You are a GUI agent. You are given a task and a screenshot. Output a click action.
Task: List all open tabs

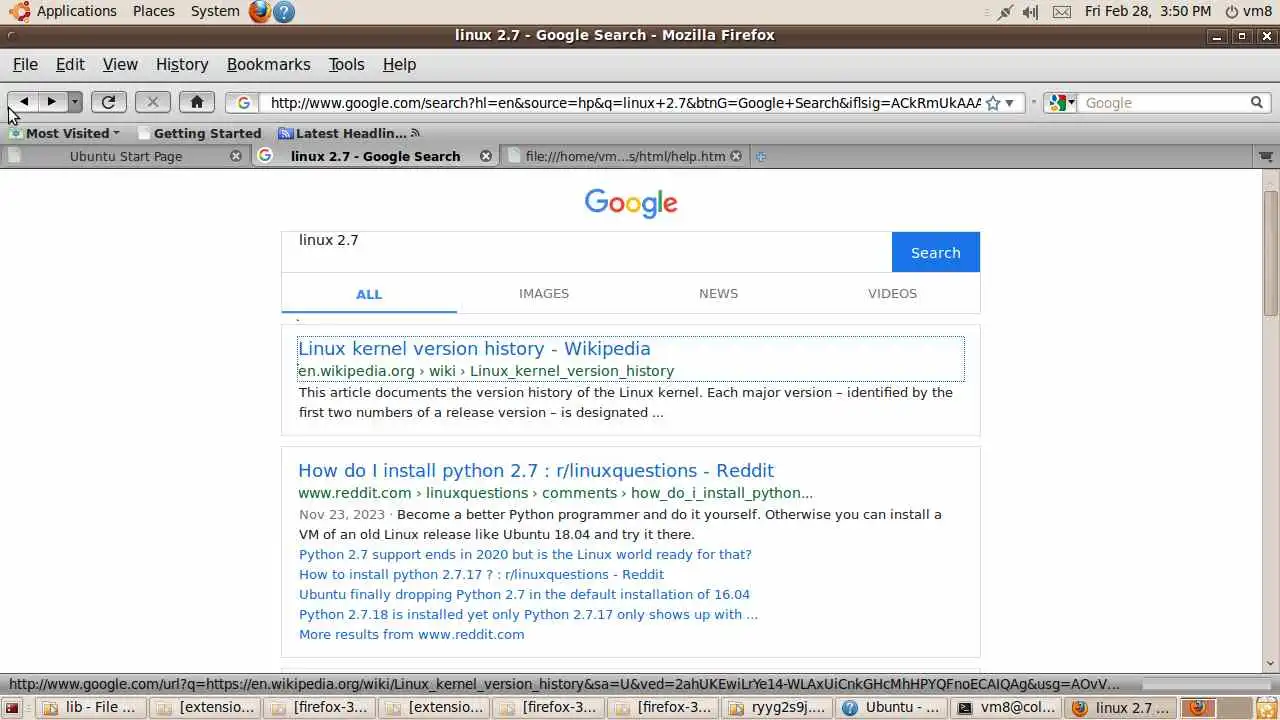[1265, 156]
